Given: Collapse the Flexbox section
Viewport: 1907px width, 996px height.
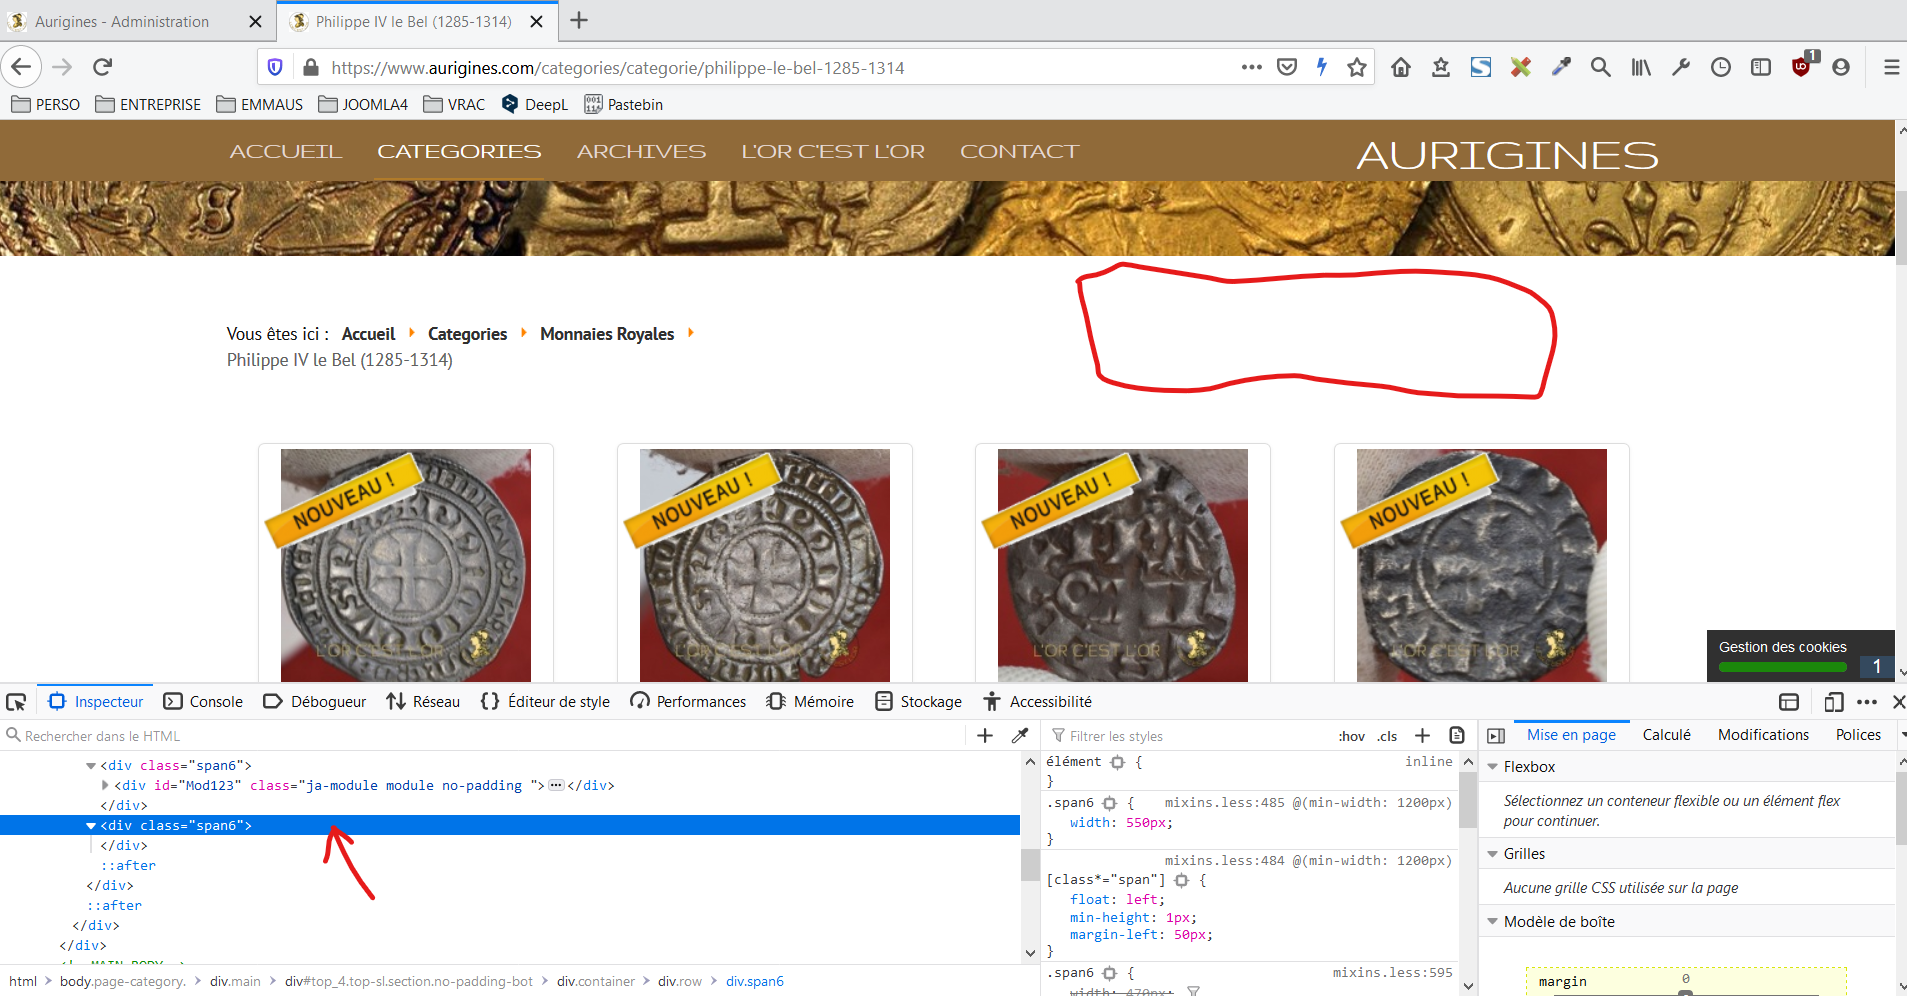Looking at the screenshot, I should coord(1493,767).
